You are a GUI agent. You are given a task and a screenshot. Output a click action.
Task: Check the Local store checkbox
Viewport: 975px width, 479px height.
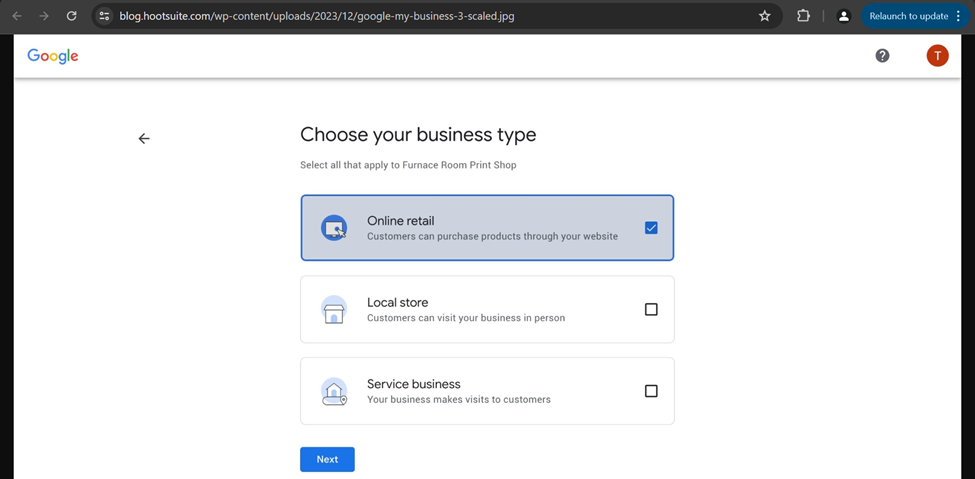click(x=651, y=309)
